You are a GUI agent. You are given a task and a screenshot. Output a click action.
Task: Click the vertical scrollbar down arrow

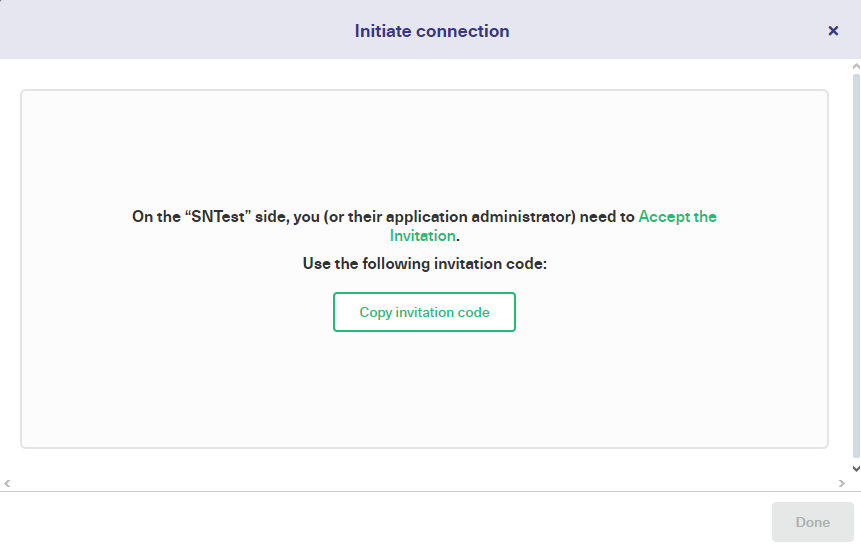[x=856, y=469]
